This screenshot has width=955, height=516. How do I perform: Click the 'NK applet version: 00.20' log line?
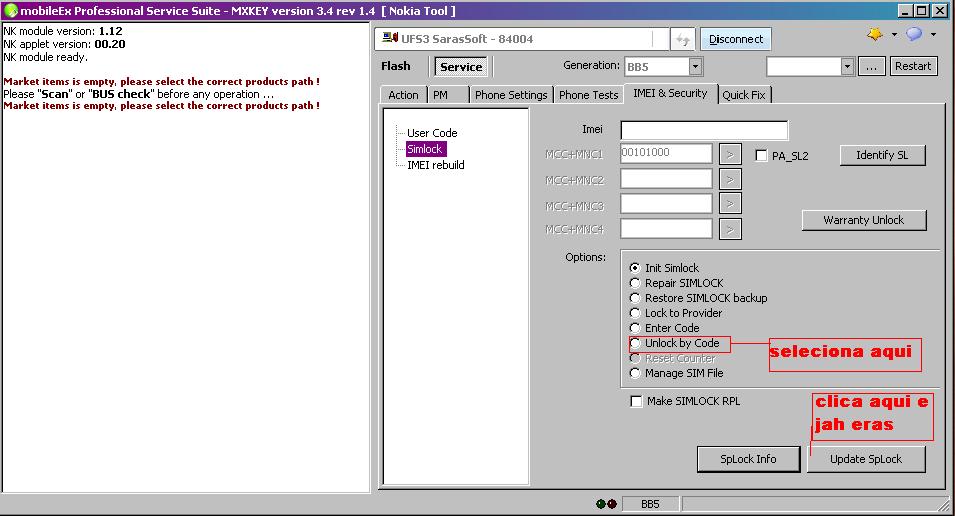point(65,44)
